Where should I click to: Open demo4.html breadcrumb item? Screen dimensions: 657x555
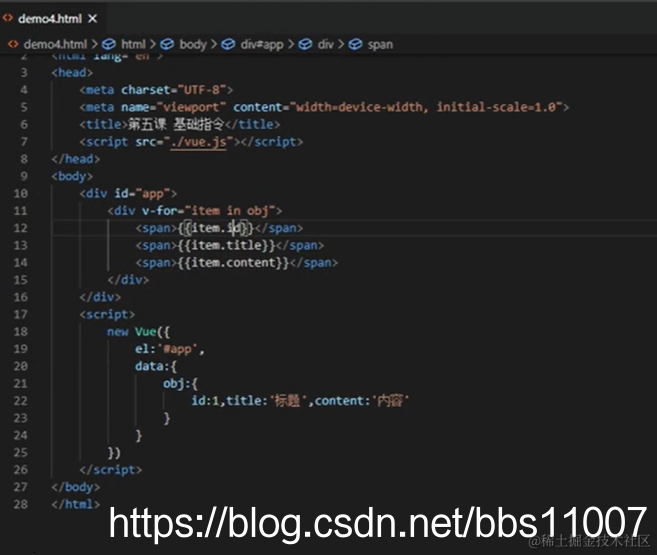click(55, 44)
